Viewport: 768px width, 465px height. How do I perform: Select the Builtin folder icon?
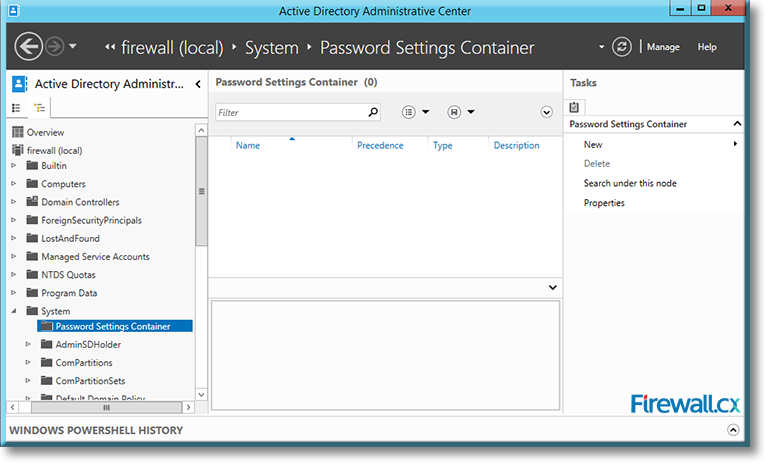(x=32, y=165)
